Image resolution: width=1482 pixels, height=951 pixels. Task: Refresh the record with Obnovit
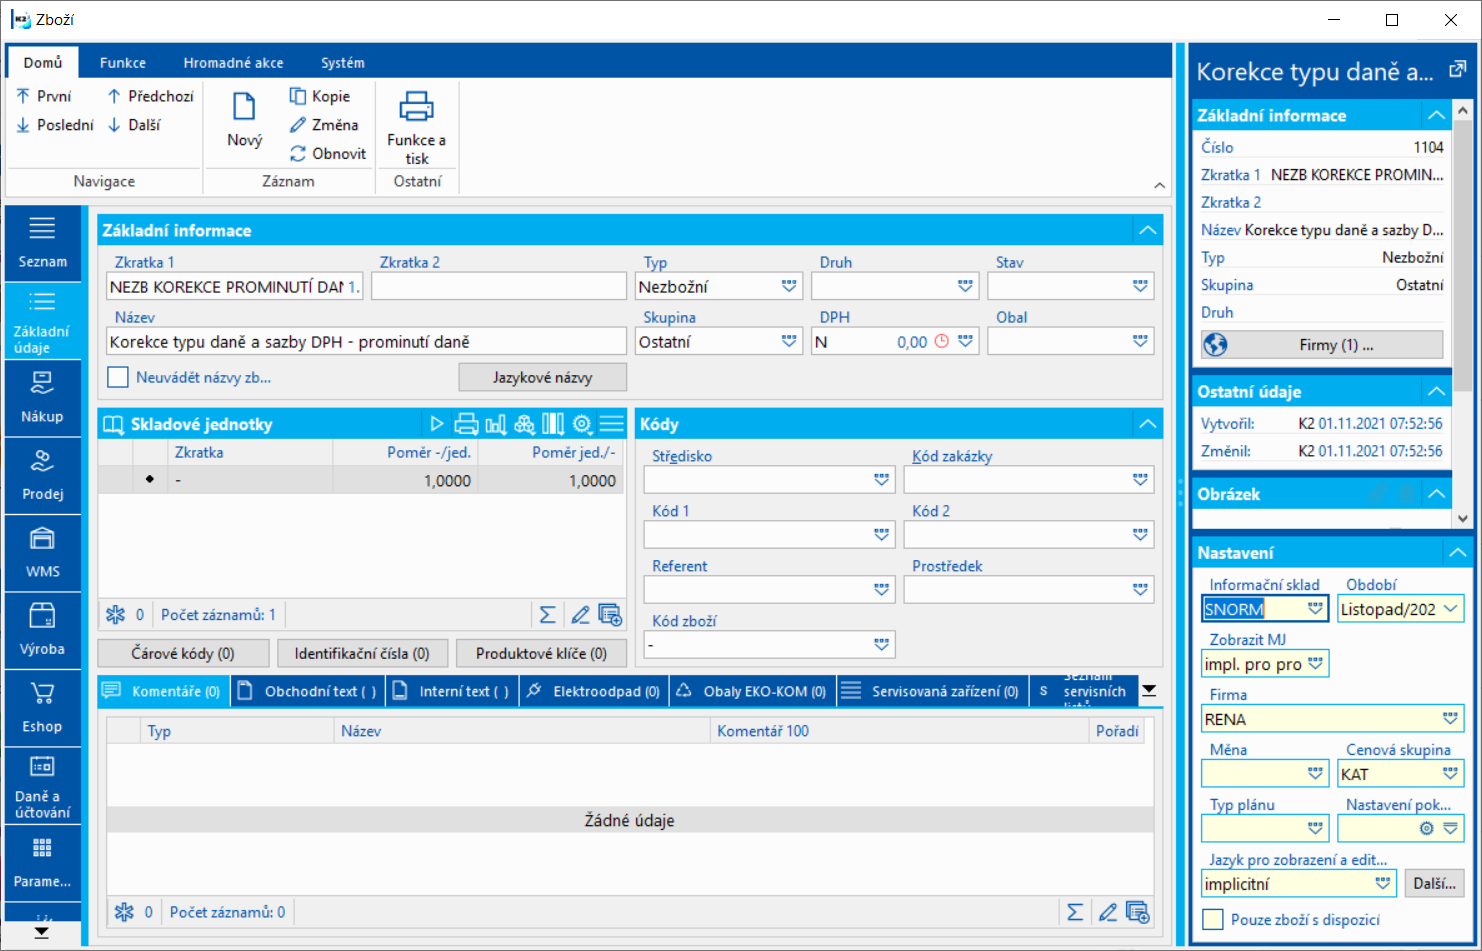(x=328, y=154)
